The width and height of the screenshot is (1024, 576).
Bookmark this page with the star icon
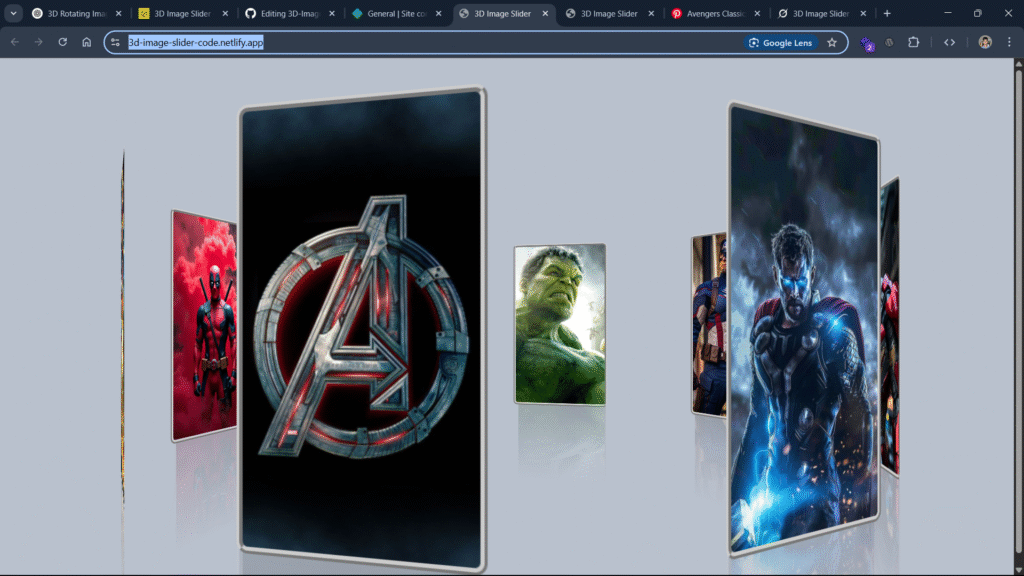point(832,42)
